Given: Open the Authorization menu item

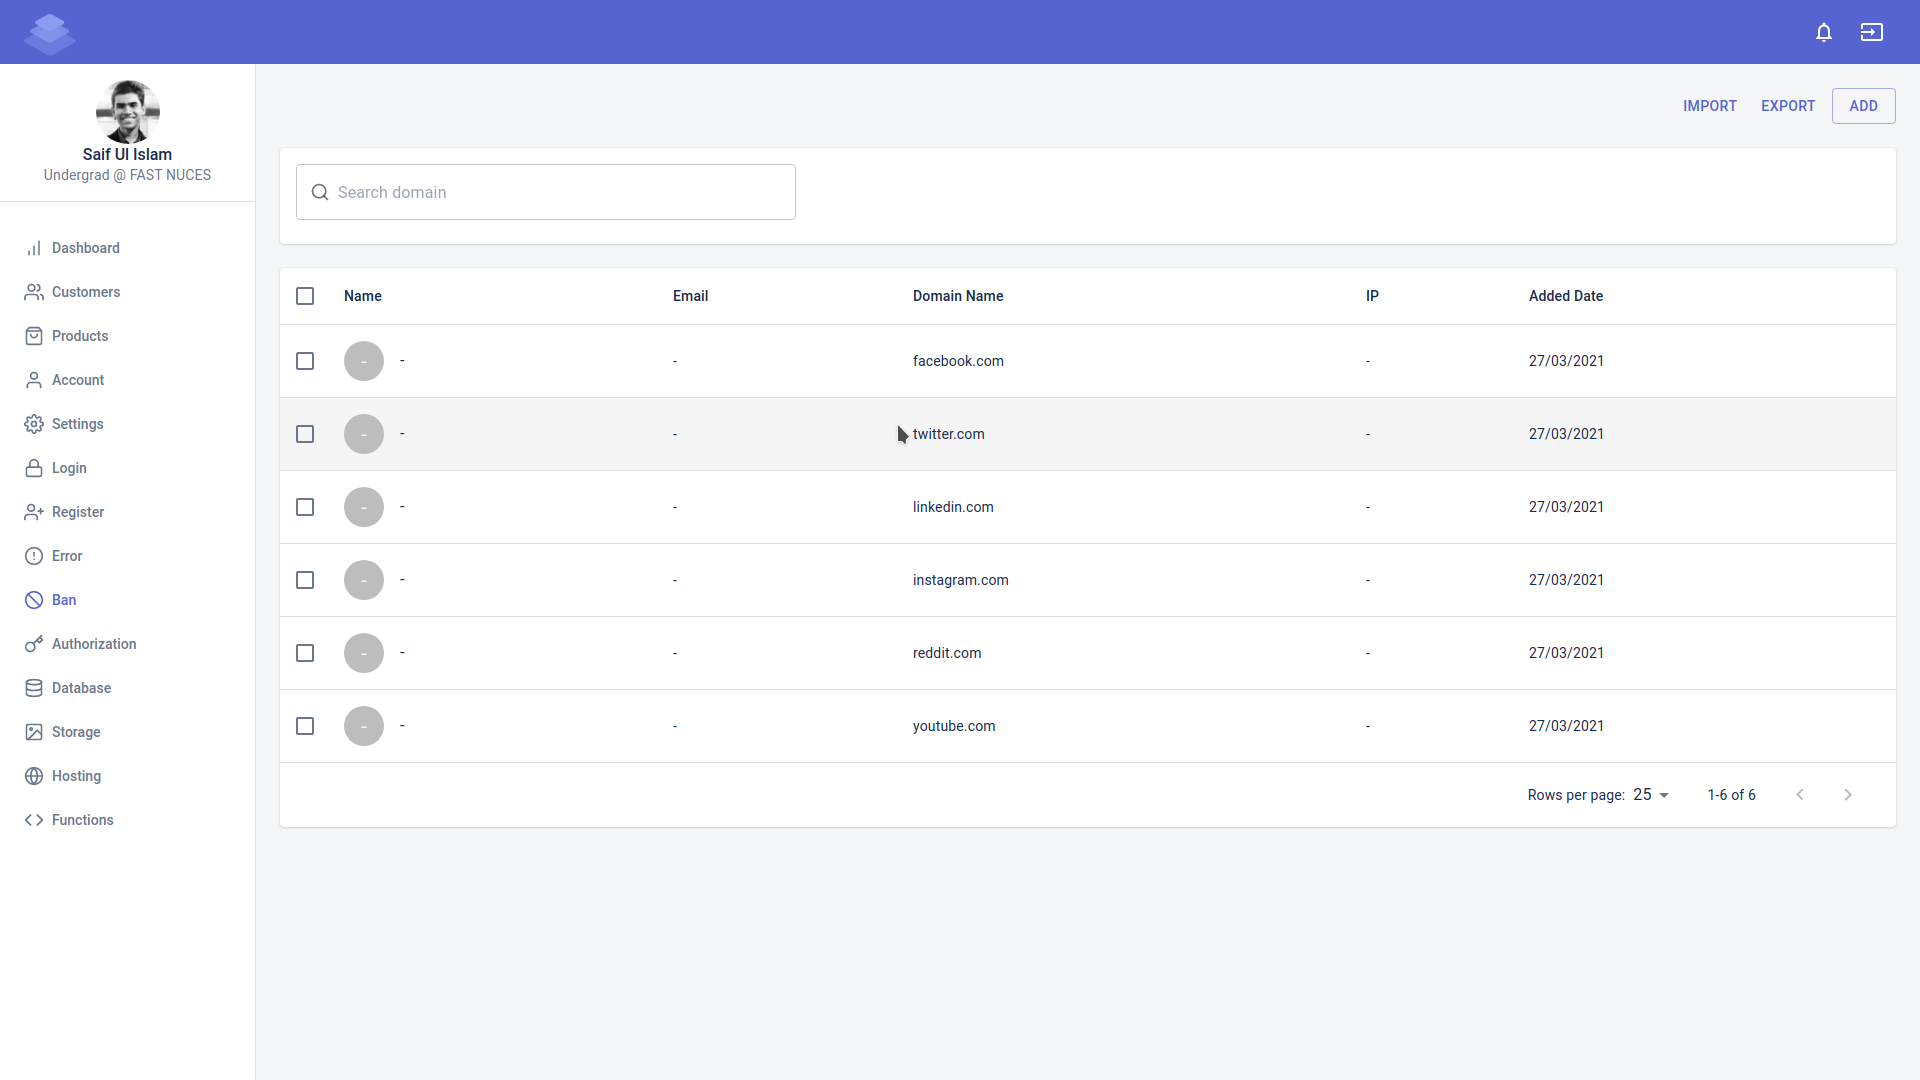Looking at the screenshot, I should click(94, 644).
